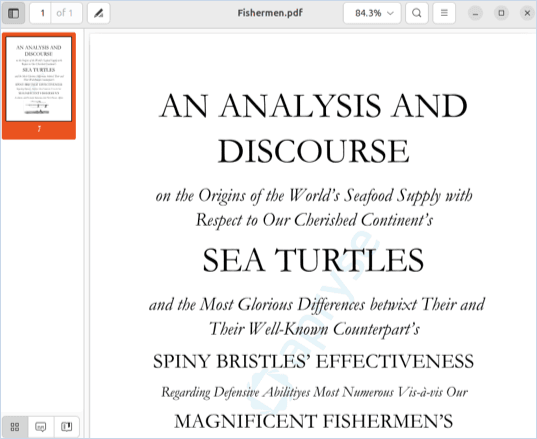Click 'and the Most Glorious Differences' line
537x439 pixels.
pyautogui.click(x=317, y=304)
